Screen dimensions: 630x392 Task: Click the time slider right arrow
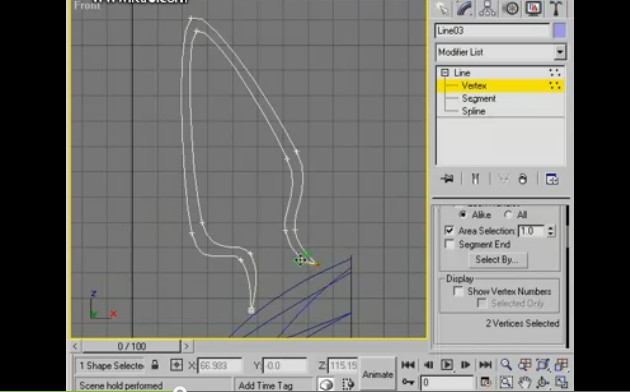pos(186,346)
